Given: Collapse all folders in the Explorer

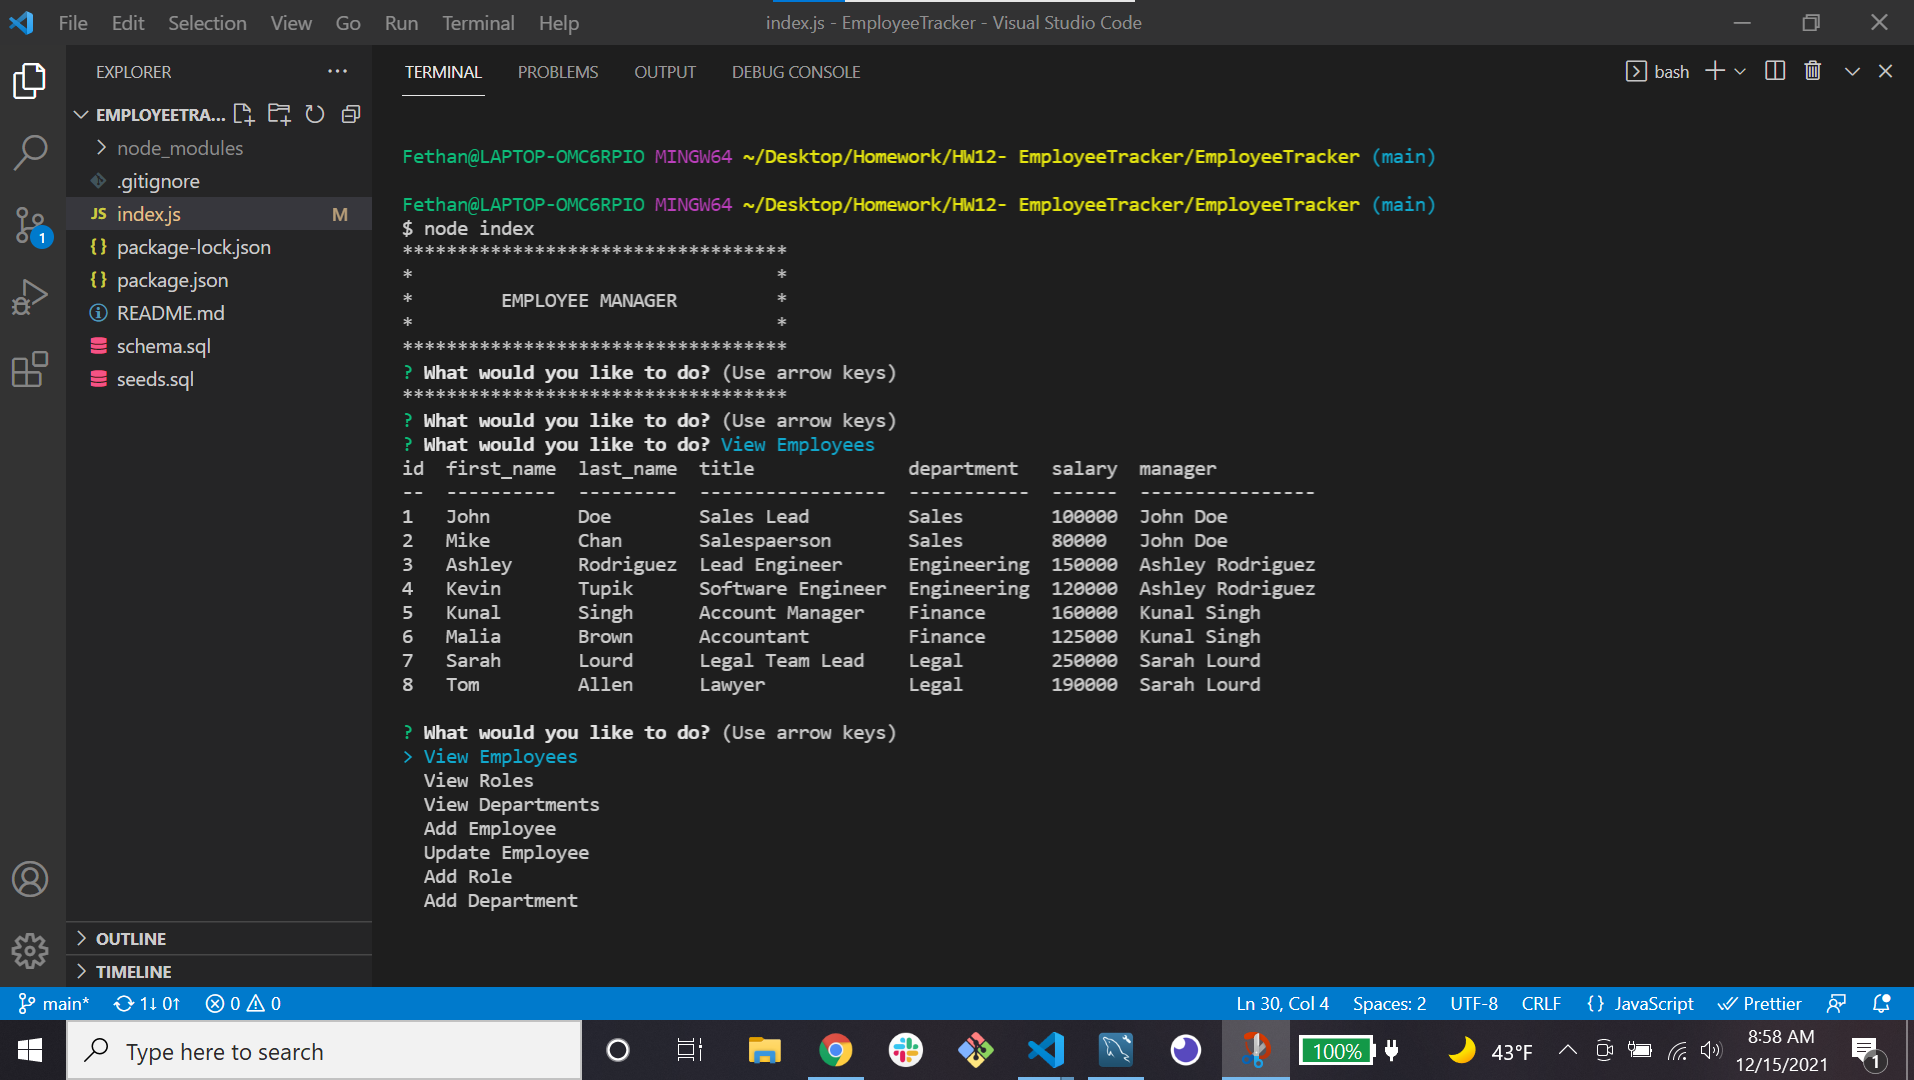Looking at the screenshot, I should (350, 114).
